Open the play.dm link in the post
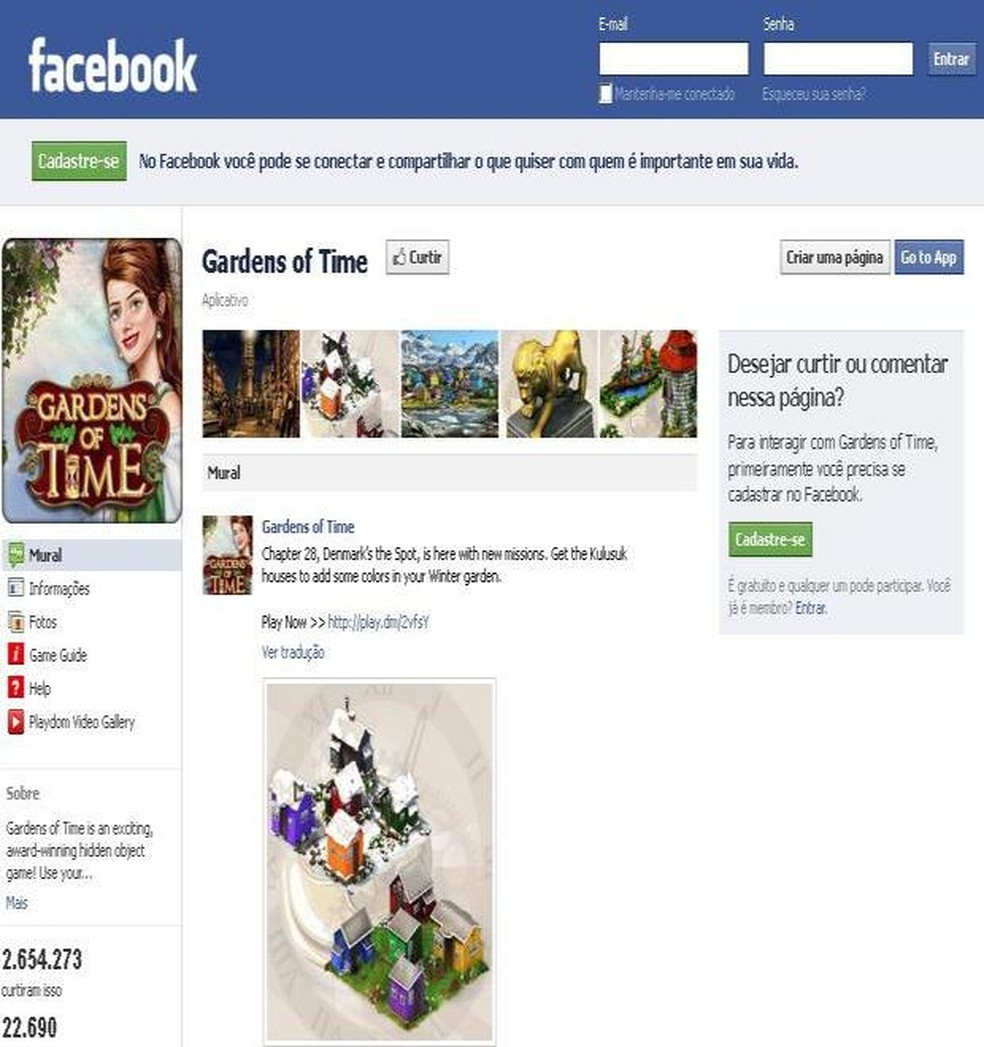Viewport: 984px width, 1047px height. click(x=379, y=622)
